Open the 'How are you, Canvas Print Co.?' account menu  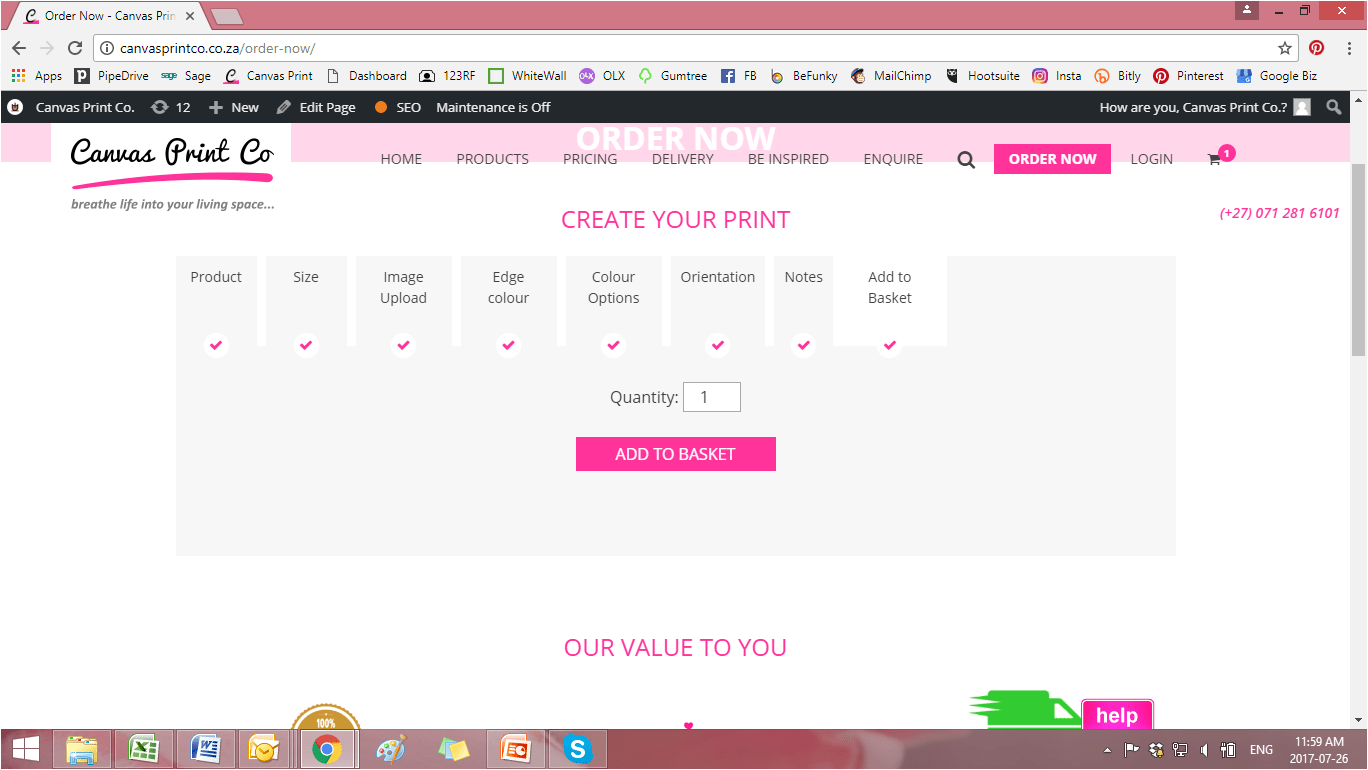(x=1205, y=107)
